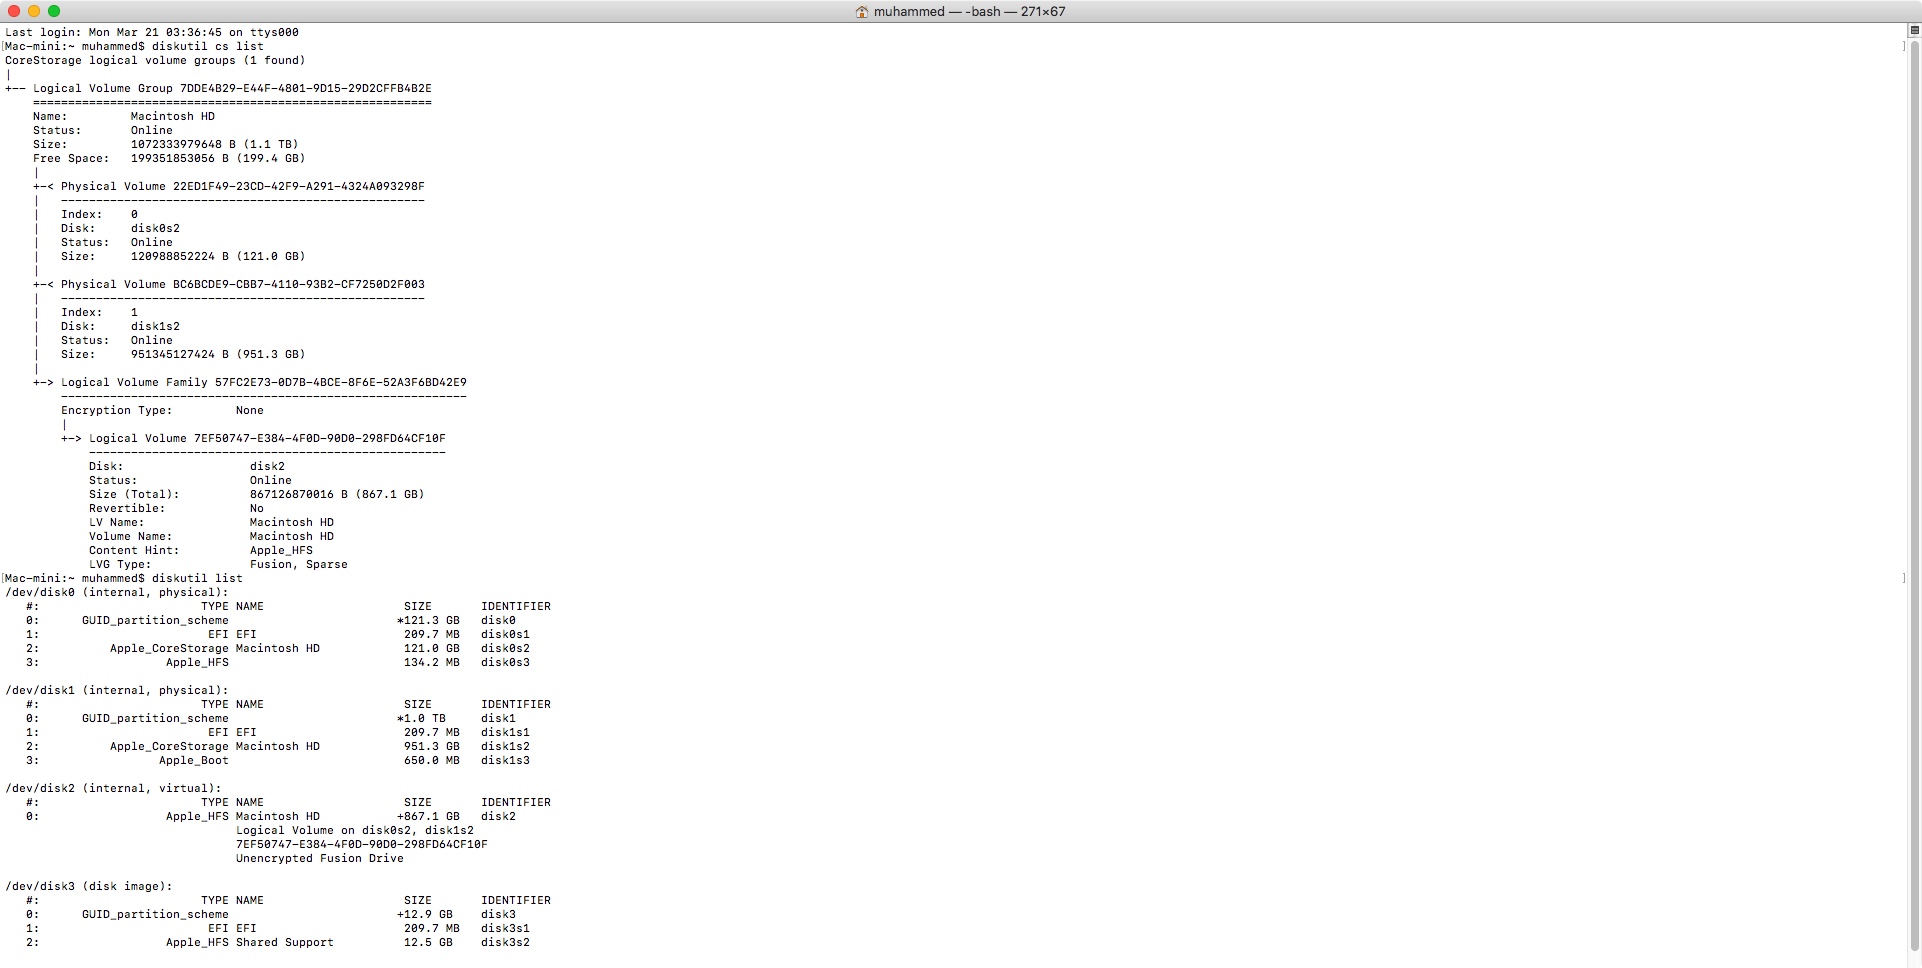Click the Logical Volume Family 57FC2E73 heading

tap(263, 382)
